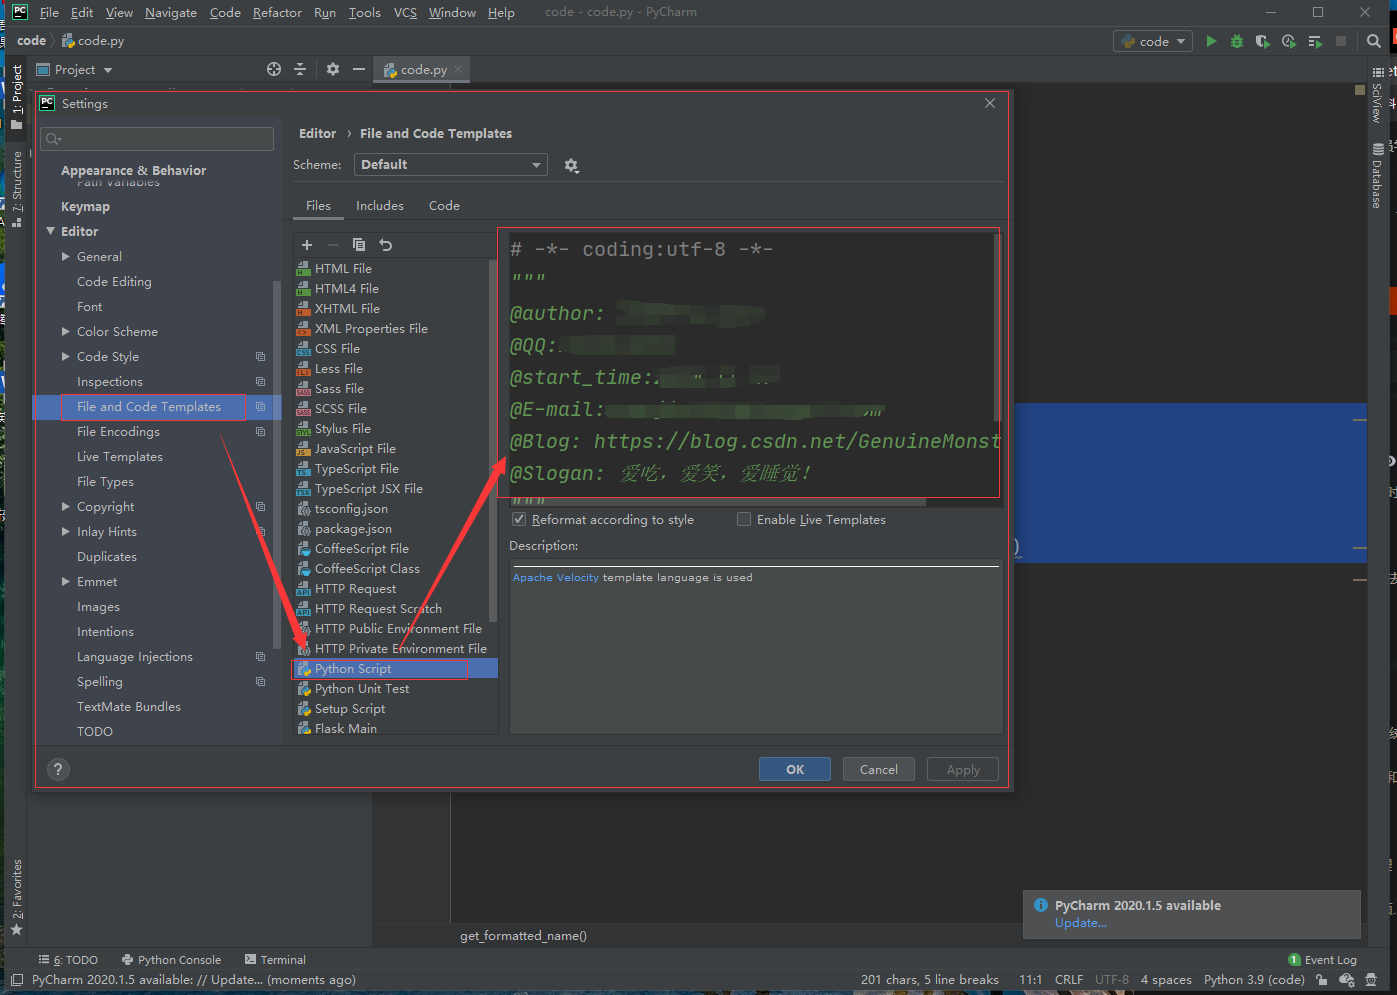This screenshot has width=1397, height=995.
Task: Close the Settings dialog with X
Action: pyautogui.click(x=990, y=103)
